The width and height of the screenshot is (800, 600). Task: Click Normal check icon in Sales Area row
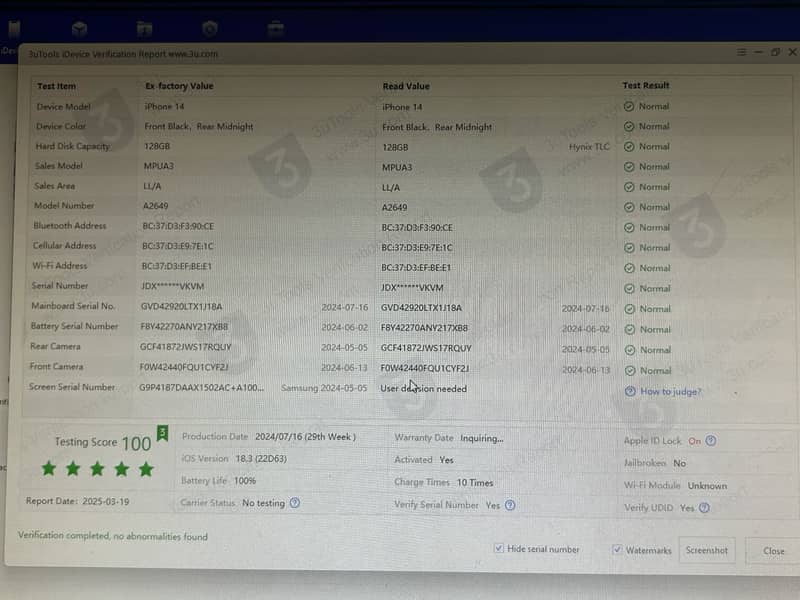pos(629,187)
